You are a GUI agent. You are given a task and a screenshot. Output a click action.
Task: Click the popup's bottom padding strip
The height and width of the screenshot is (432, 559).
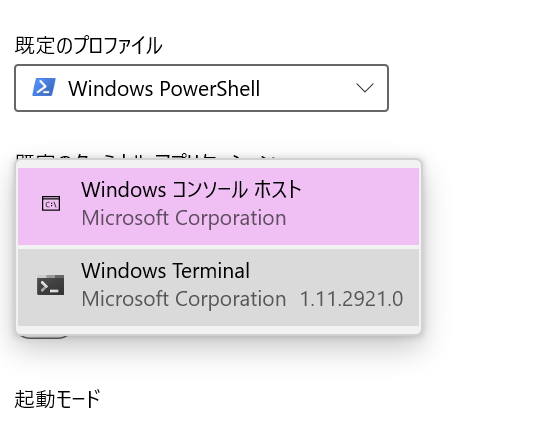click(219, 330)
